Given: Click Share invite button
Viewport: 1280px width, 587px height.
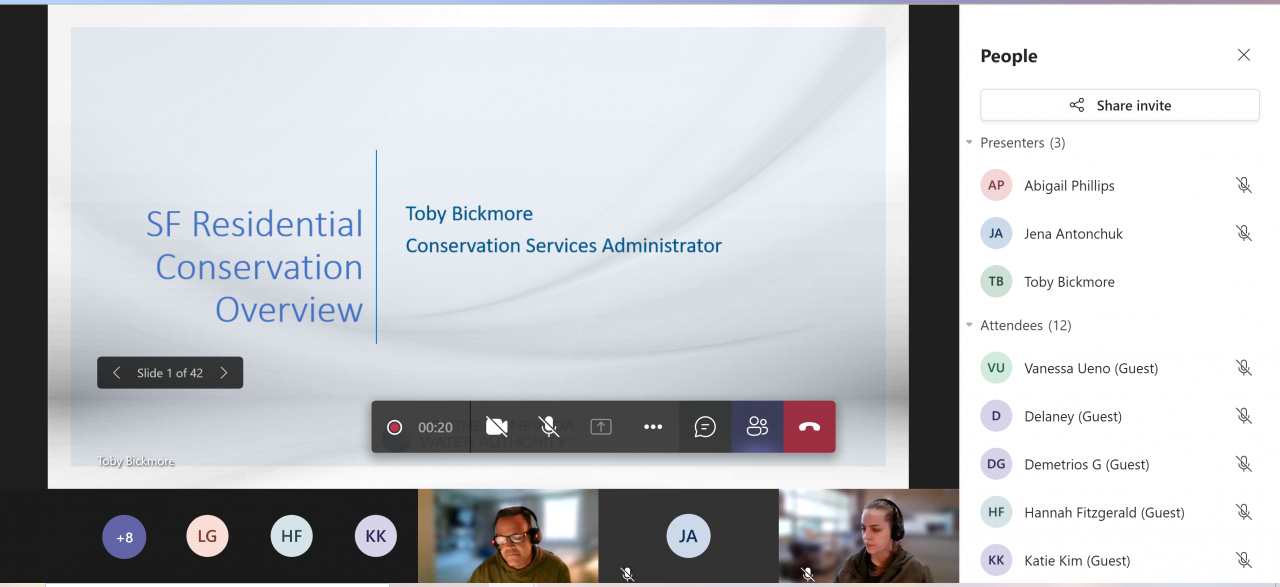Looking at the screenshot, I should (x=1120, y=105).
